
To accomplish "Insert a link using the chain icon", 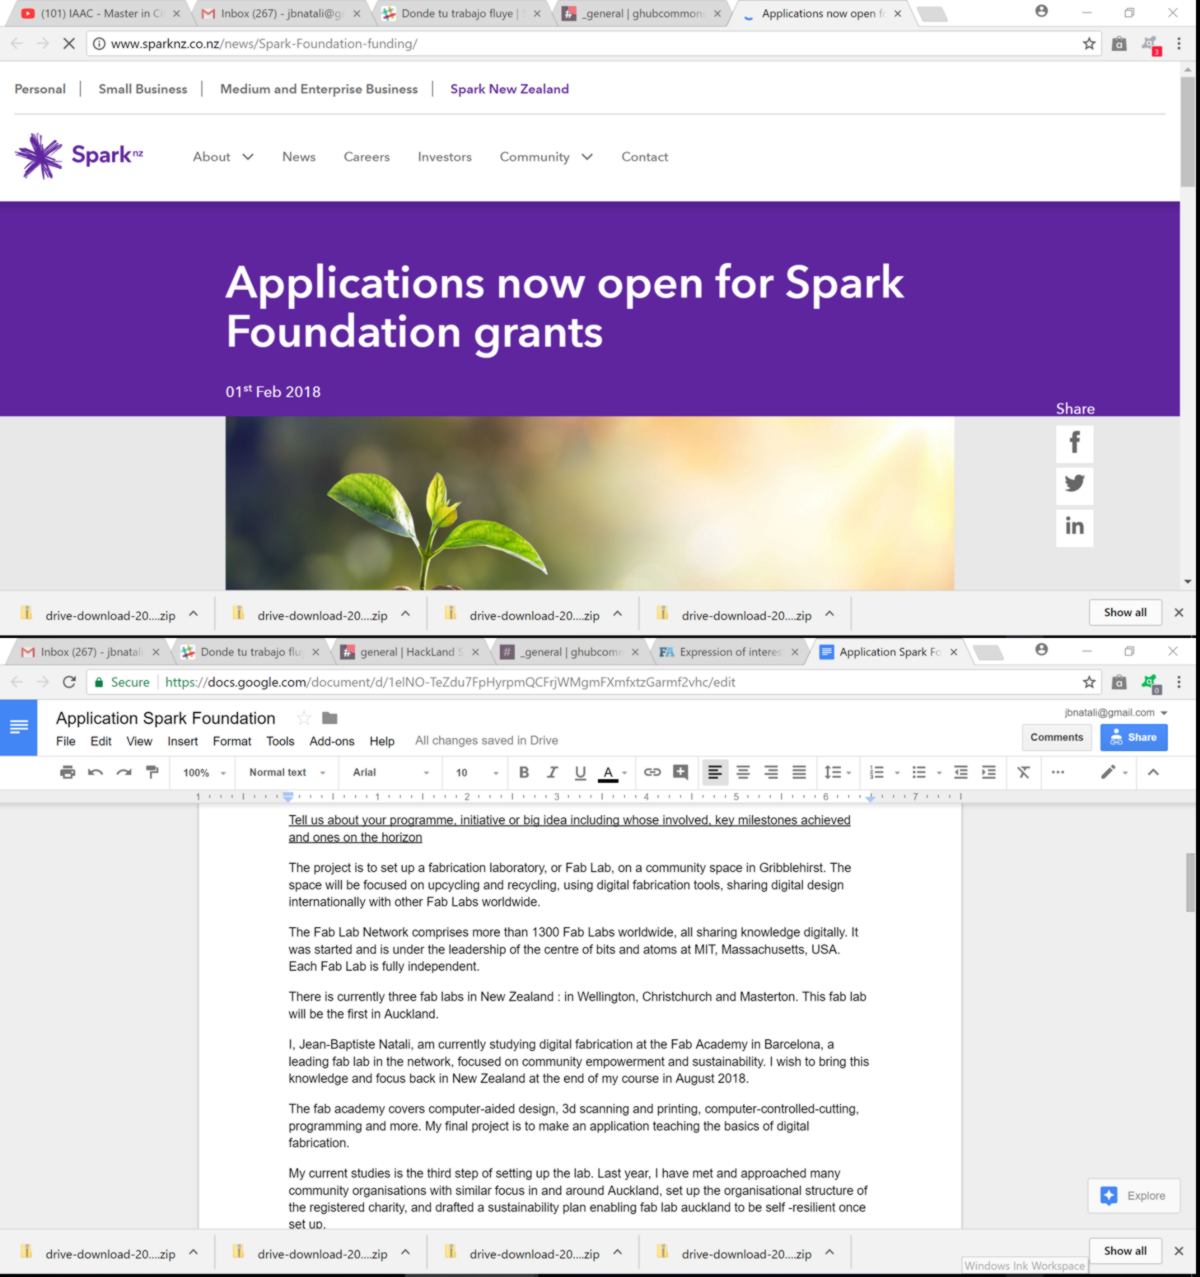I will tap(652, 772).
